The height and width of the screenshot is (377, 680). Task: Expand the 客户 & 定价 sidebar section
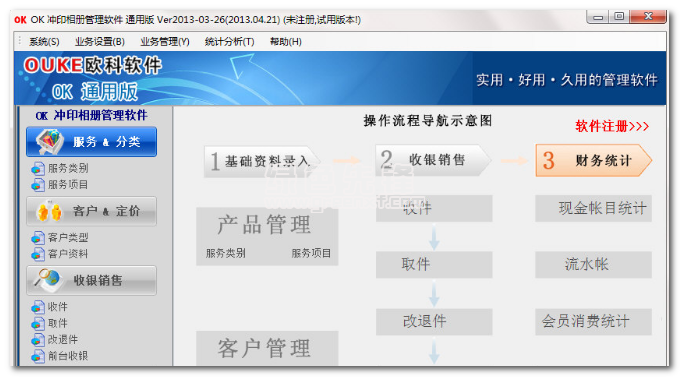pyautogui.click(x=92, y=211)
